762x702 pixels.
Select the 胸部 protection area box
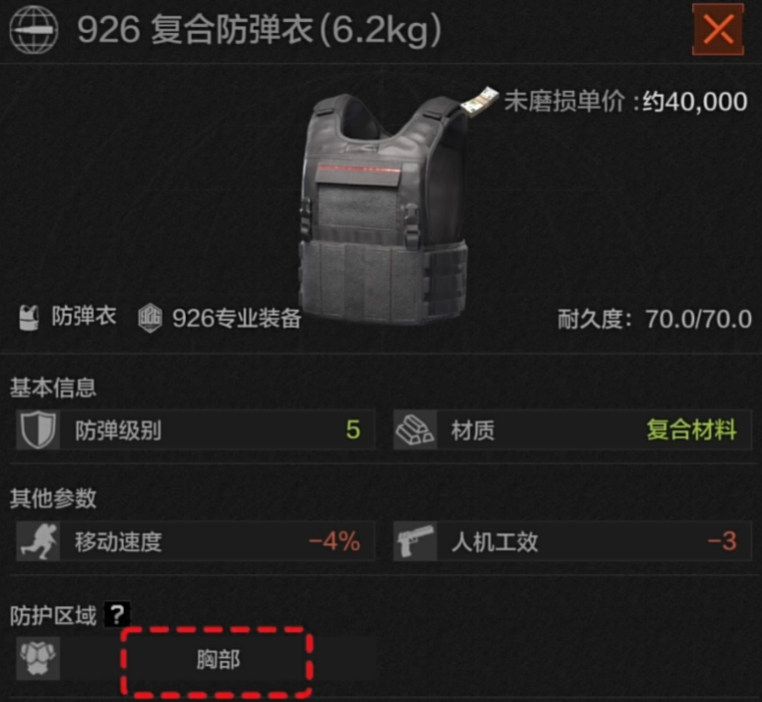click(217, 661)
